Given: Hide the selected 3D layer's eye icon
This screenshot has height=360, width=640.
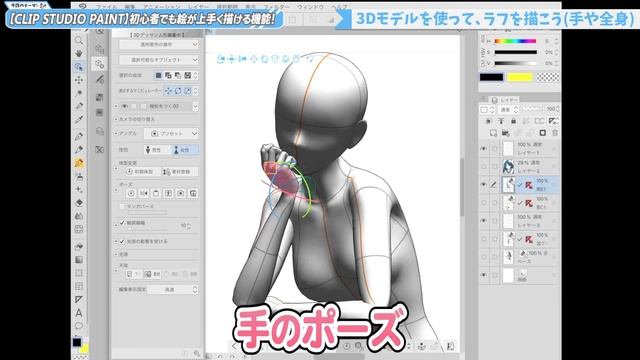Looking at the screenshot, I should (x=484, y=185).
